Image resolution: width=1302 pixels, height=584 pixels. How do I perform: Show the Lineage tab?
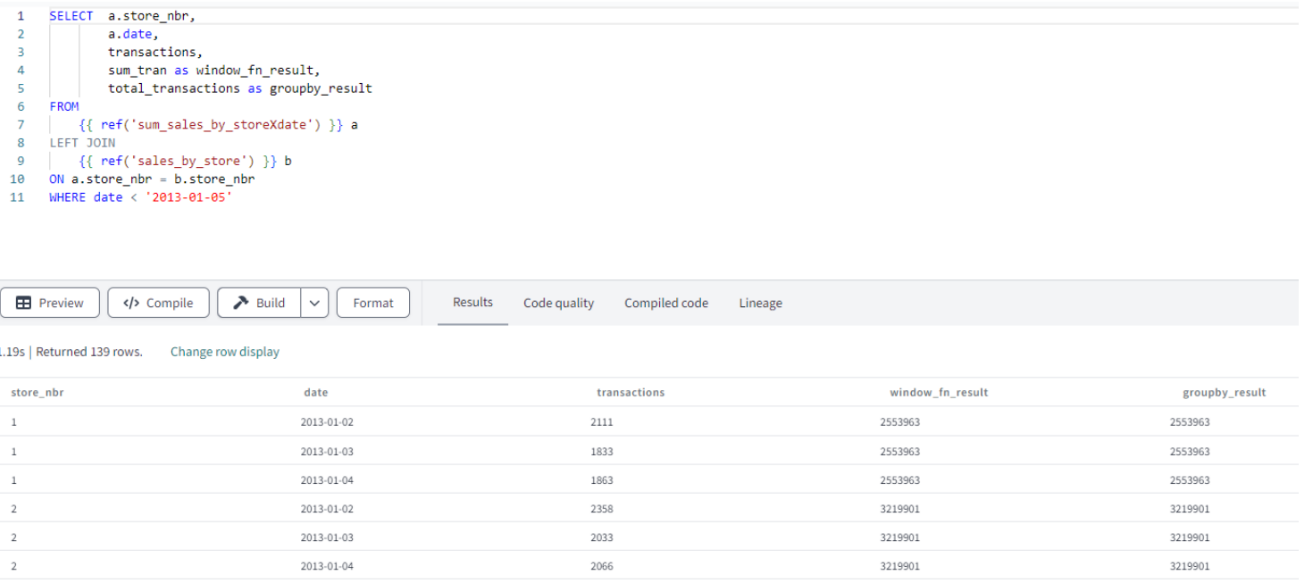(760, 303)
